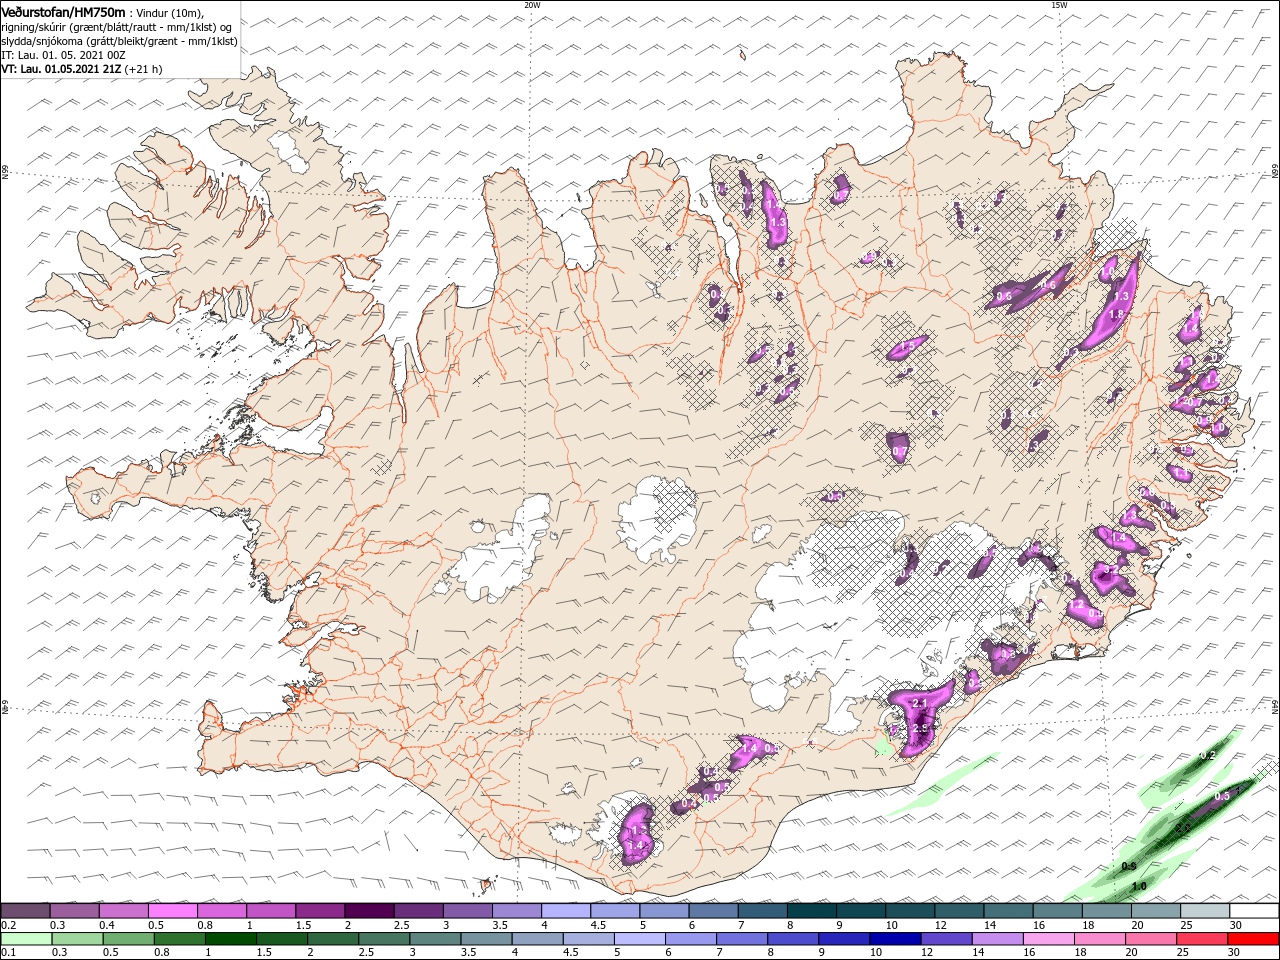
Task: Pick the red lower-row swatch at 25
Action: click(x=1200, y=939)
